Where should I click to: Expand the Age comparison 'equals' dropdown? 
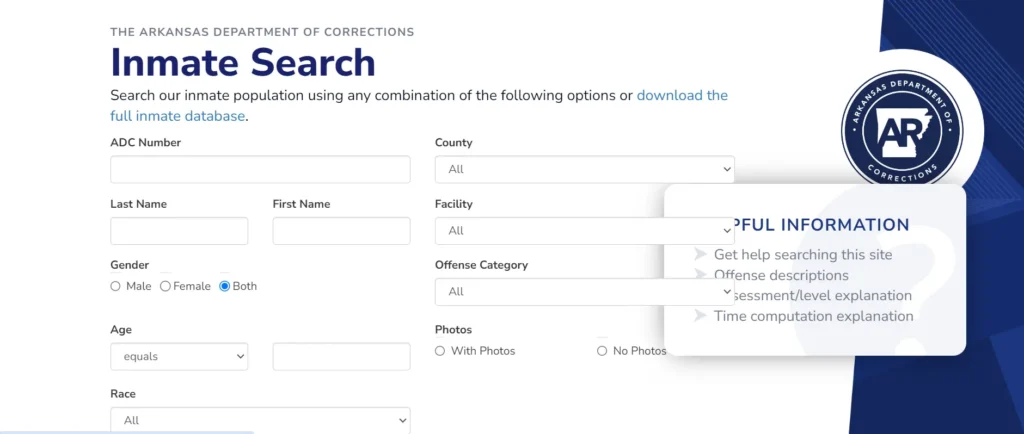coord(179,356)
